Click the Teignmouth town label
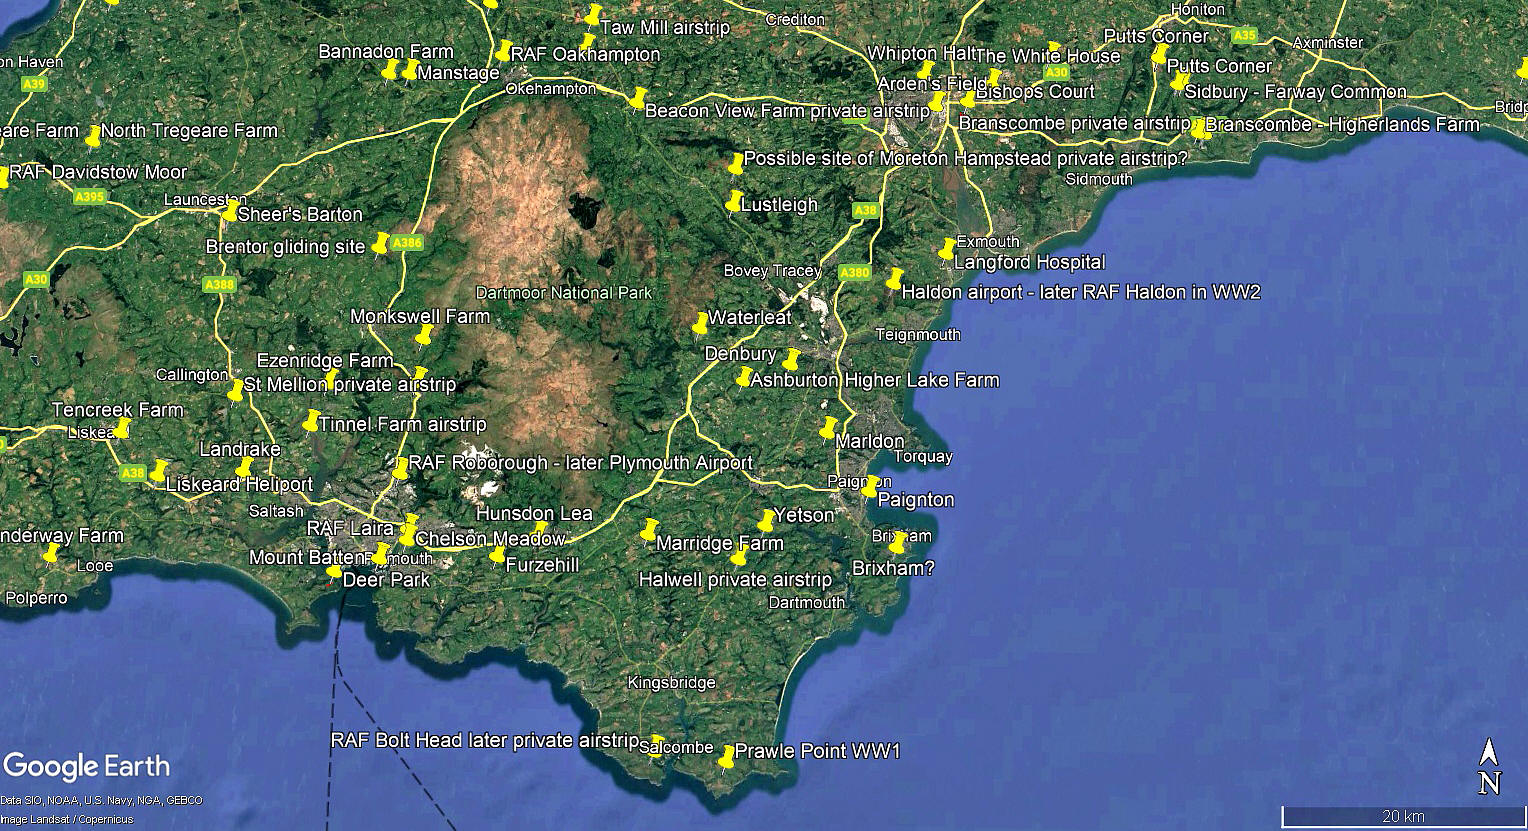 pos(918,335)
